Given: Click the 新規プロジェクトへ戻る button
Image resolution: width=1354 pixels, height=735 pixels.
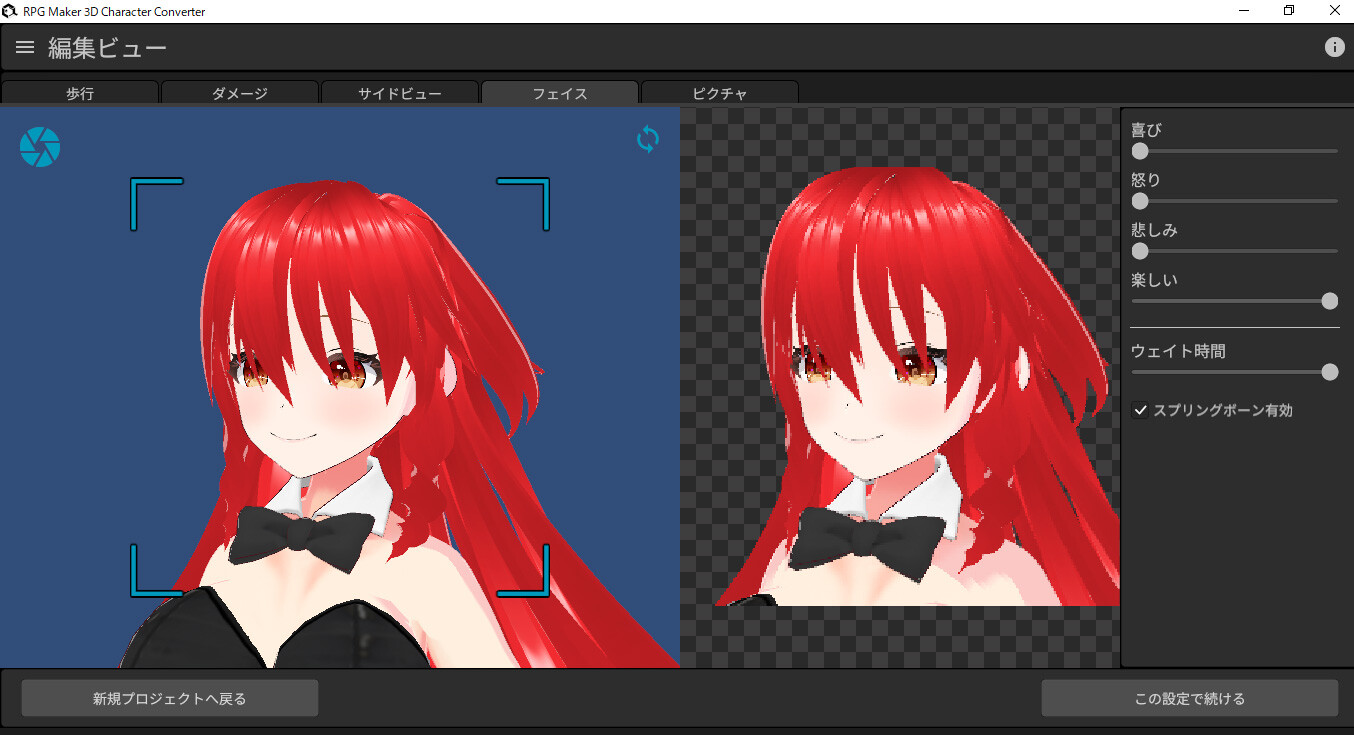Looking at the screenshot, I should (x=169, y=698).
